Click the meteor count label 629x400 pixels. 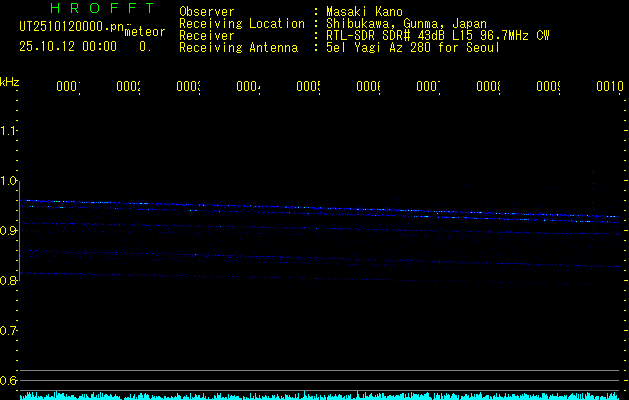point(144,32)
